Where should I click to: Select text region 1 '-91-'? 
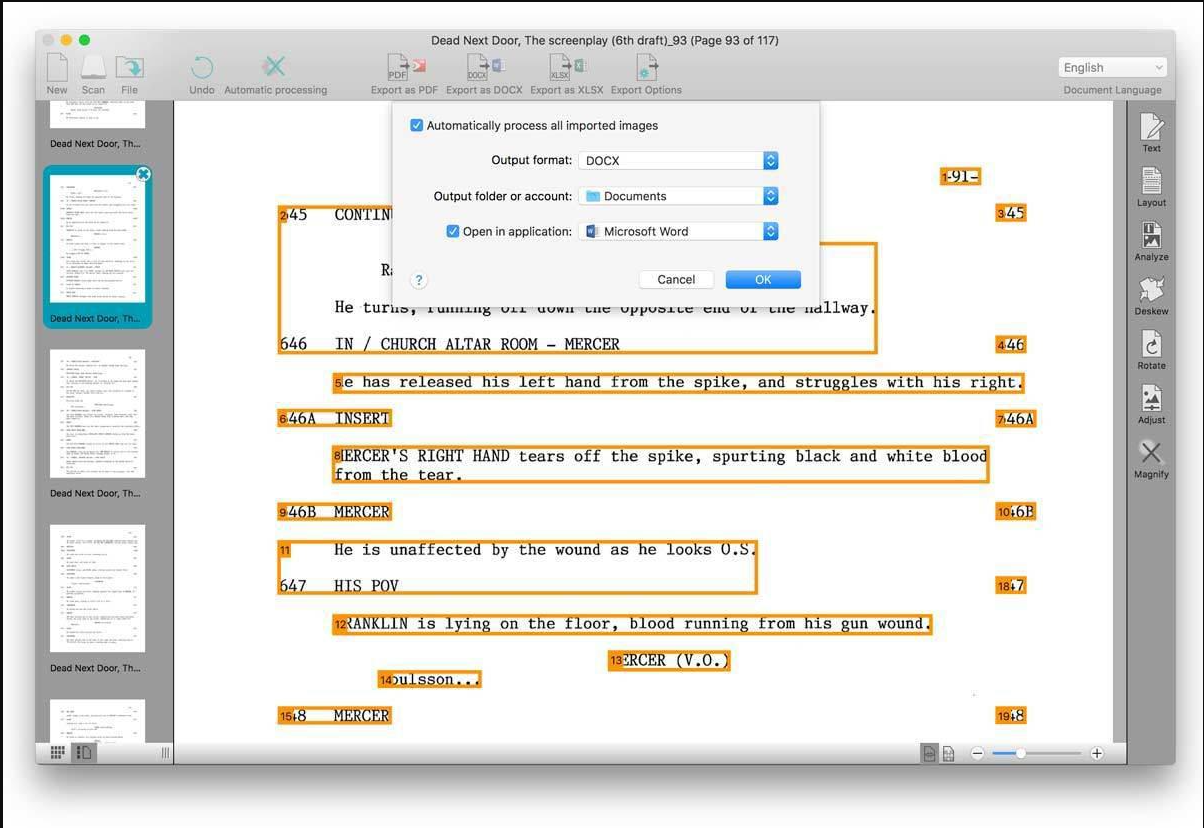pyautogui.click(x=960, y=177)
